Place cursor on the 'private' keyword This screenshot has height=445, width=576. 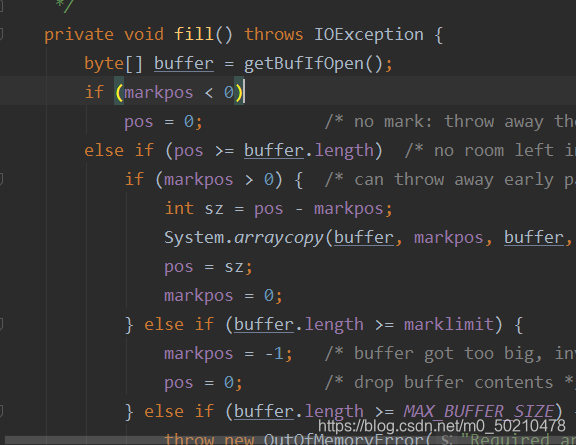click(x=79, y=35)
